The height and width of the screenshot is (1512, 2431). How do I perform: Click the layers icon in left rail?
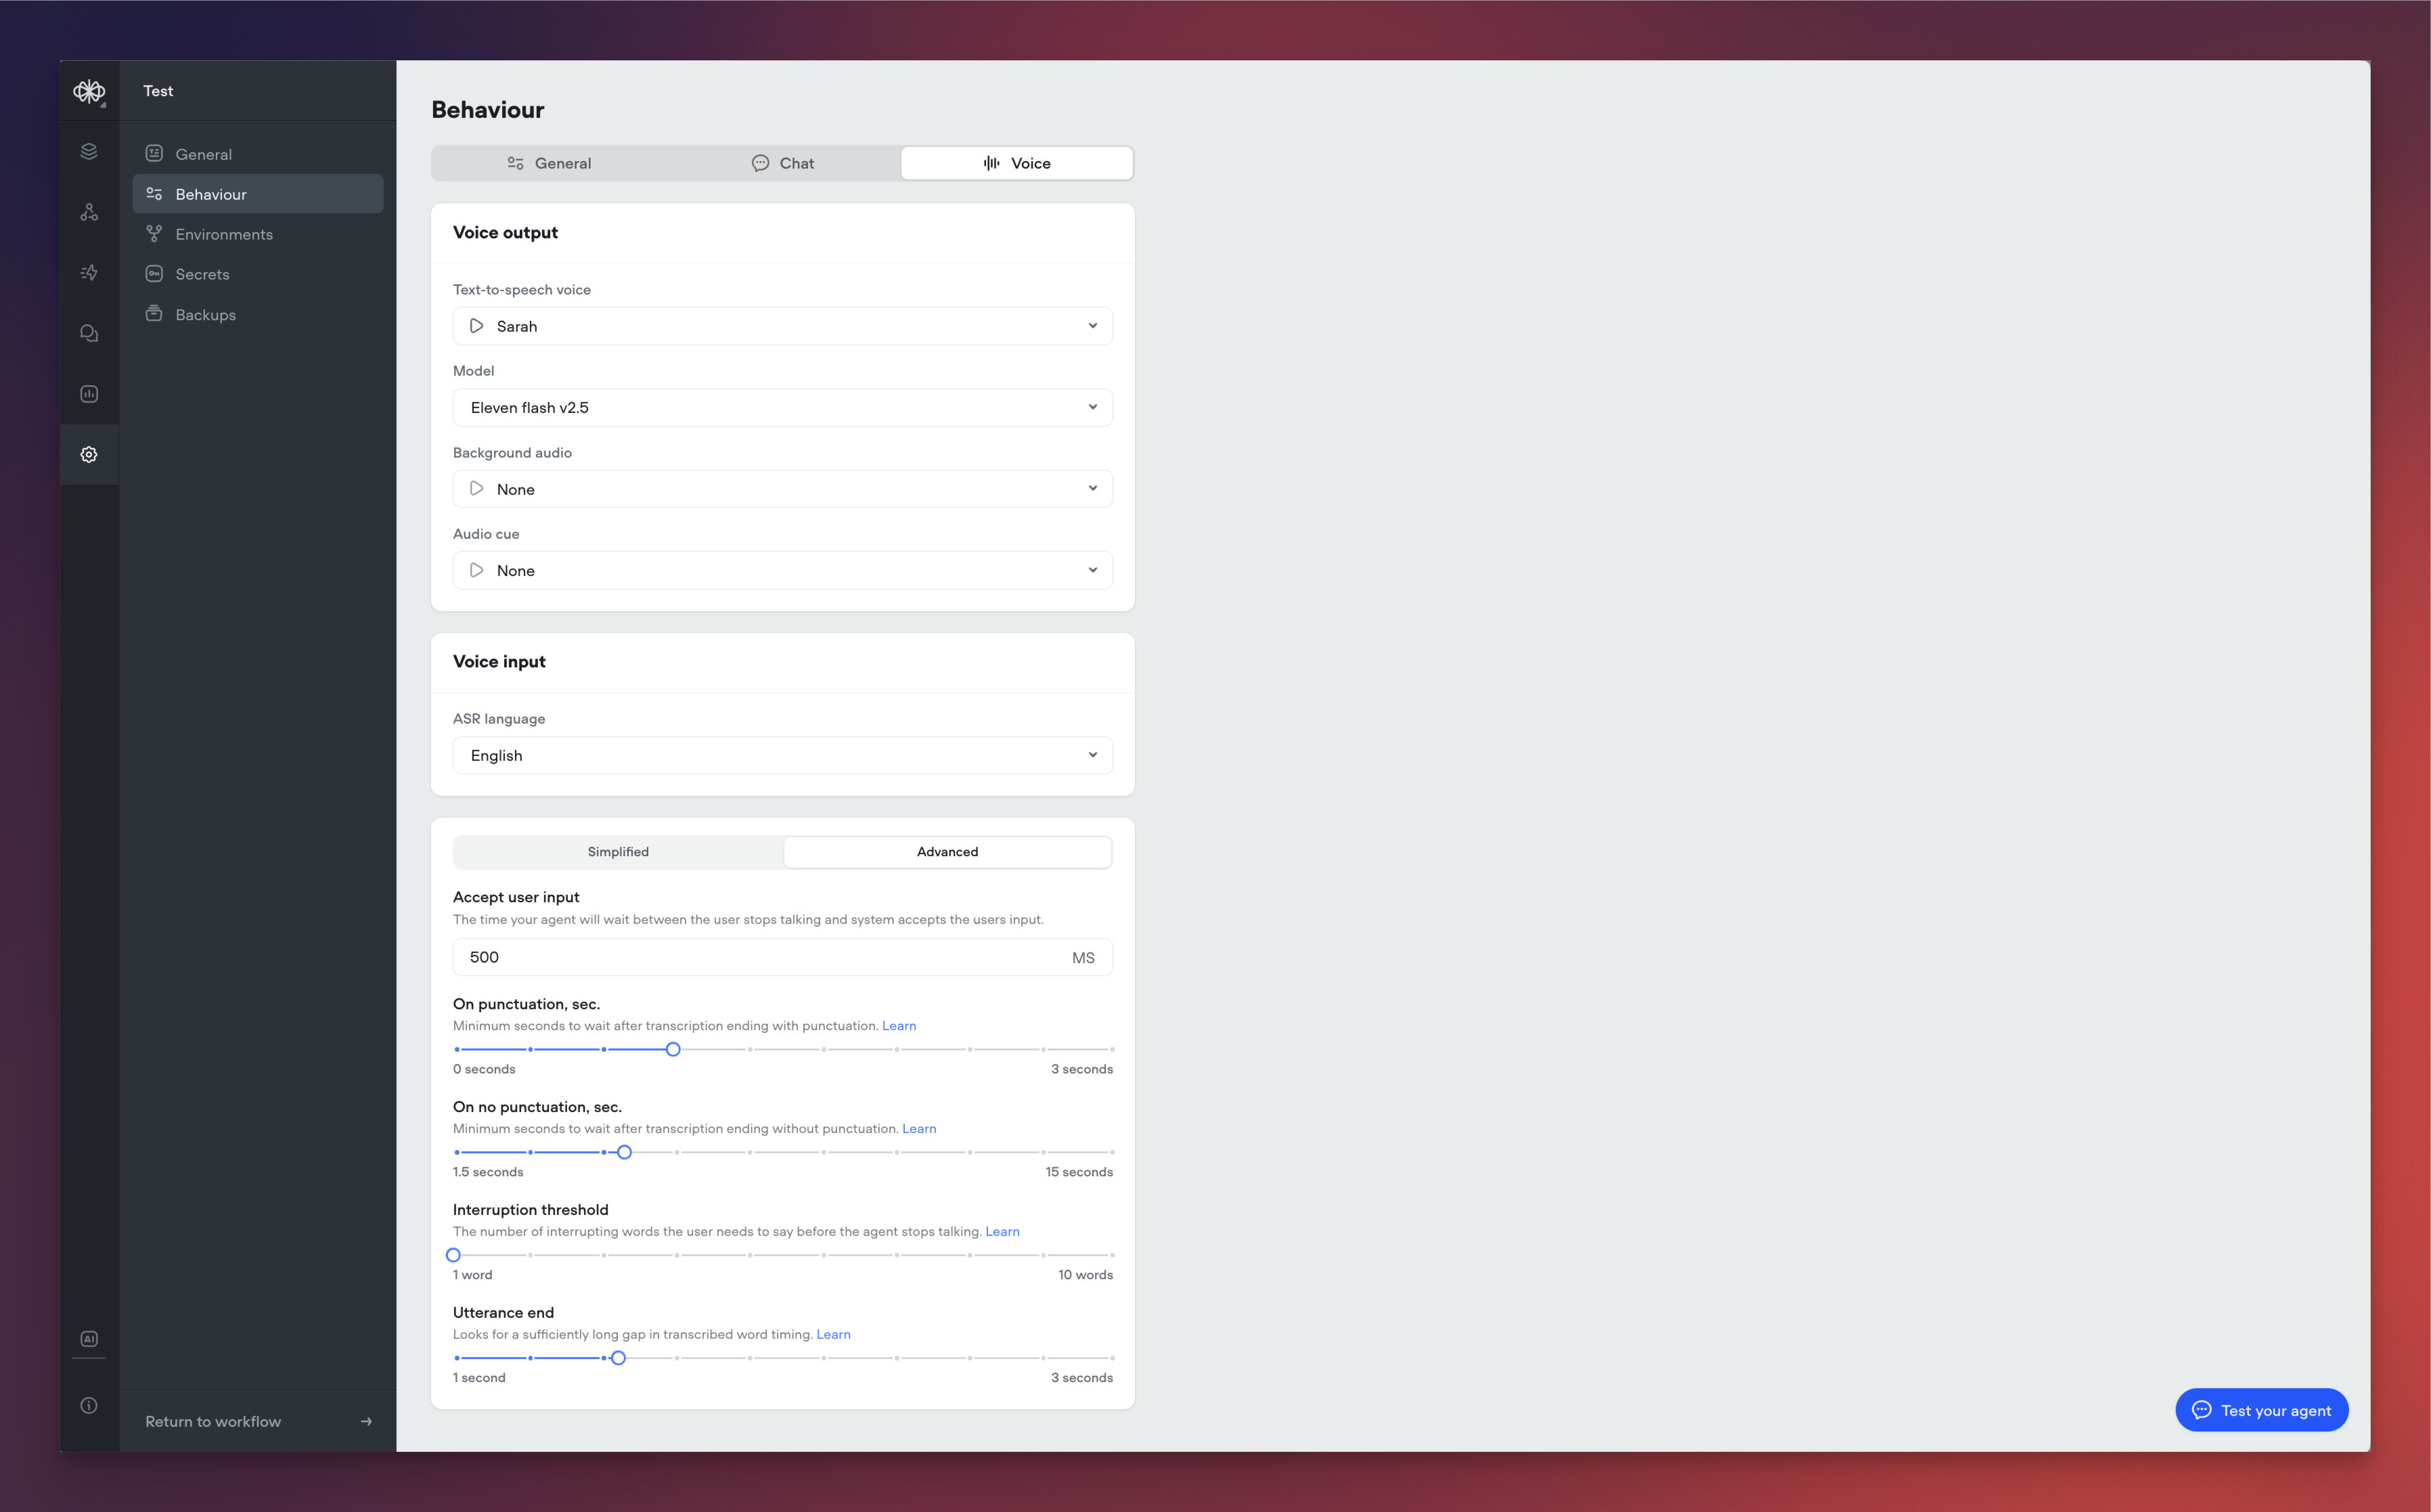point(89,151)
